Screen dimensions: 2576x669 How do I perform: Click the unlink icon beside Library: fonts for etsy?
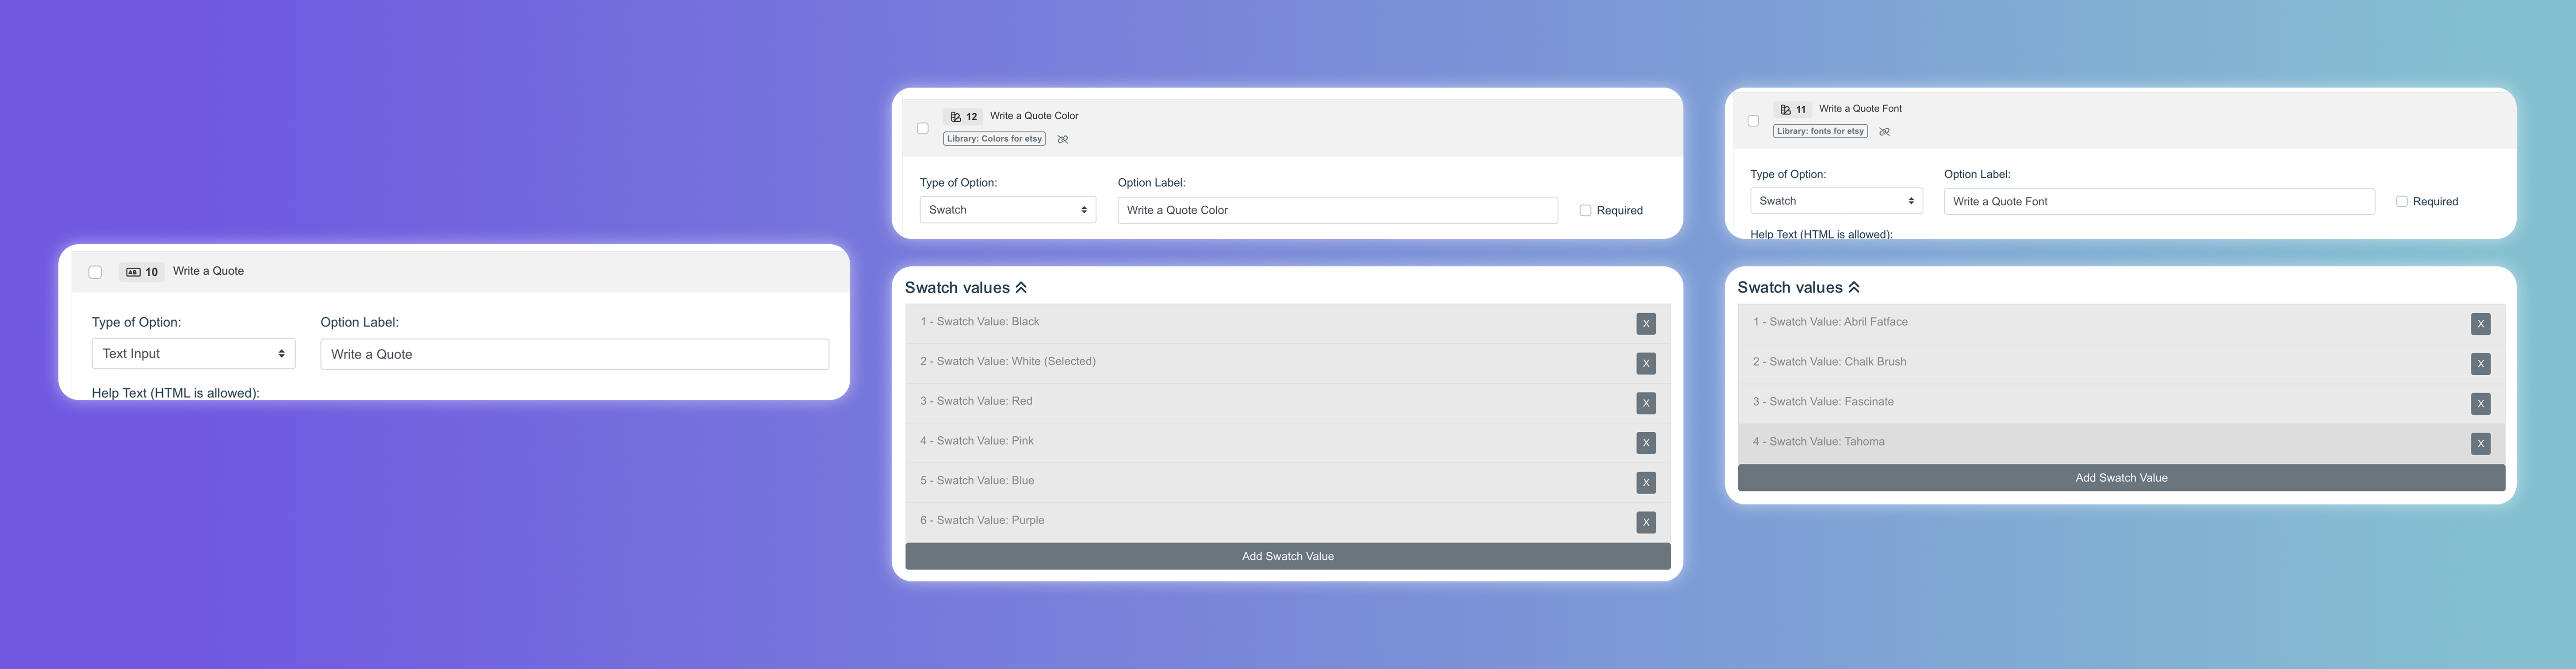(x=1884, y=132)
